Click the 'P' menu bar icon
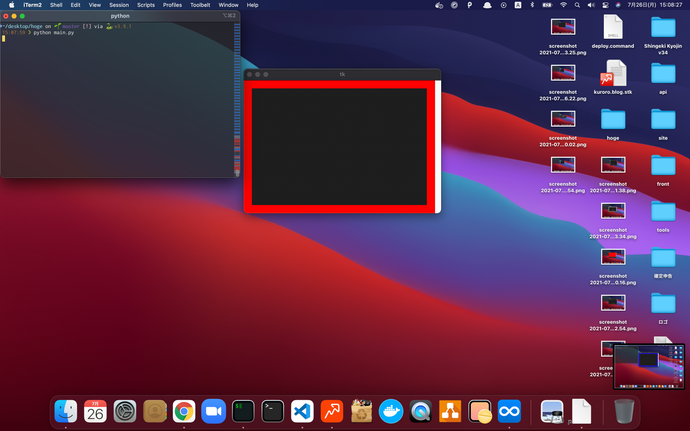Image resolution: width=690 pixels, height=431 pixels. [x=470, y=5]
